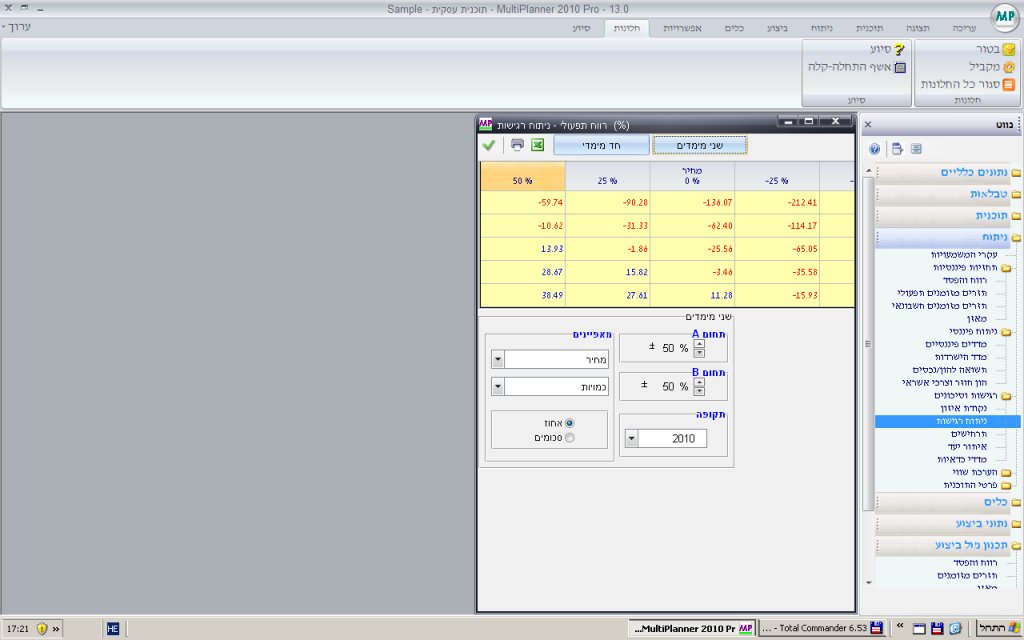Viewport: 1024px width, 640px height.
Task: Click the בטור cascade windows ribbon button
Action: [x=995, y=49]
